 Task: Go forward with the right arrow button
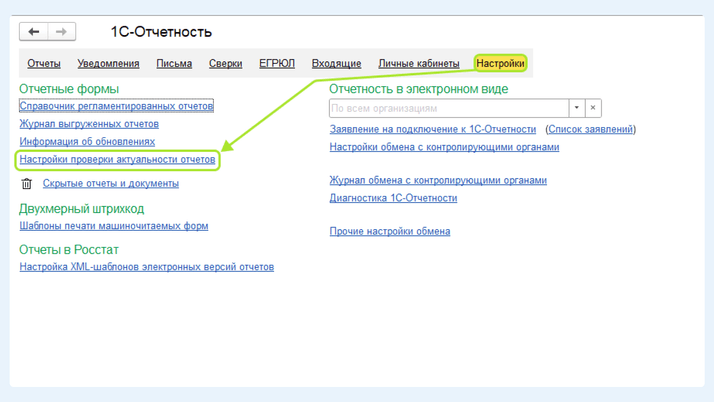click(x=61, y=32)
